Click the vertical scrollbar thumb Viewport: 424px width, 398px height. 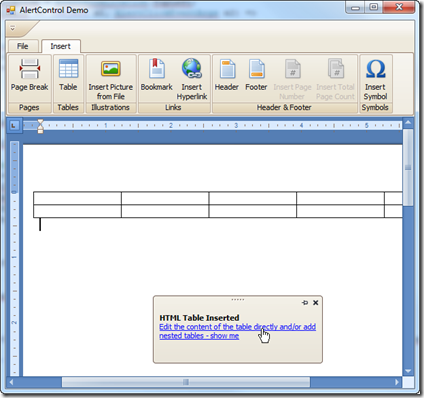(408, 168)
